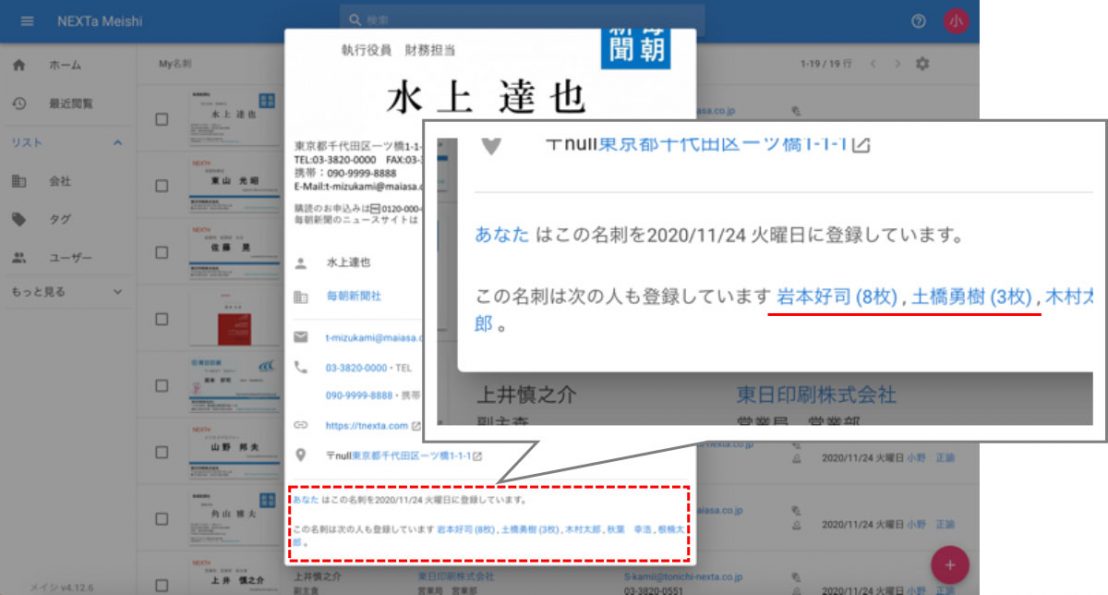This screenshot has width=1108, height=595.
Task: Open the user avatar account menu
Action: click(956, 21)
